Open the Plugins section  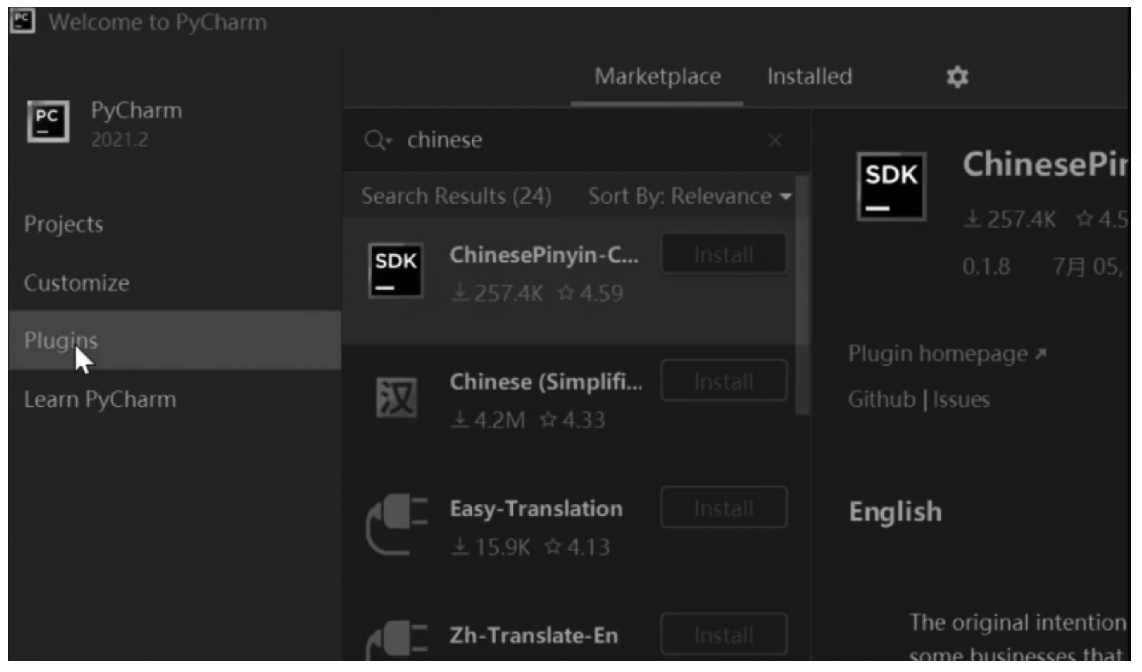(x=175, y=340)
